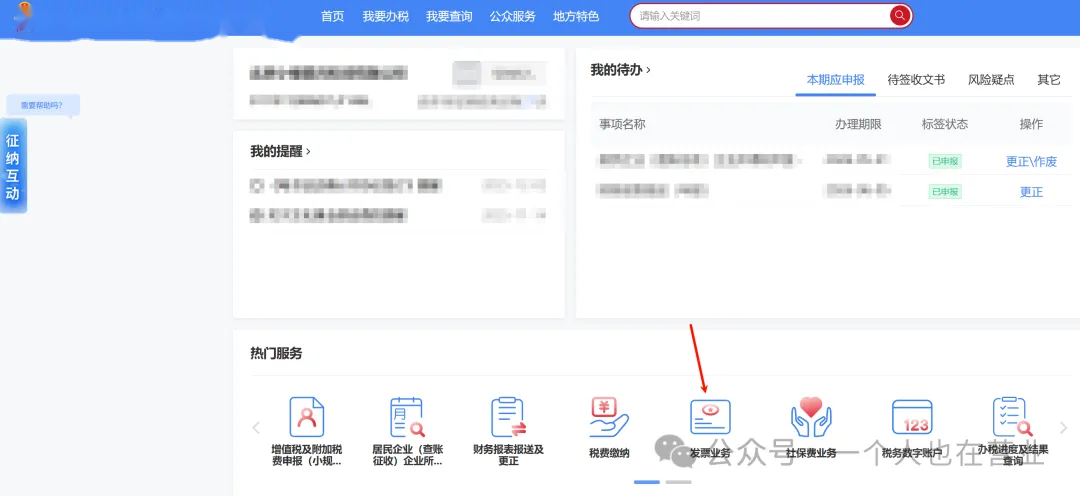Screen dimensions: 1080x496
Task: Expand 我的待办 heading arrow
Action: coord(649,70)
